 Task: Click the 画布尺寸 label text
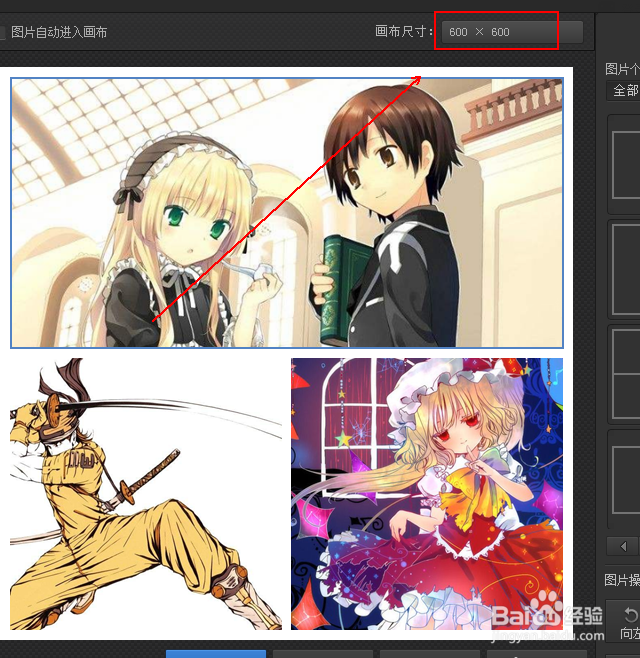click(404, 31)
